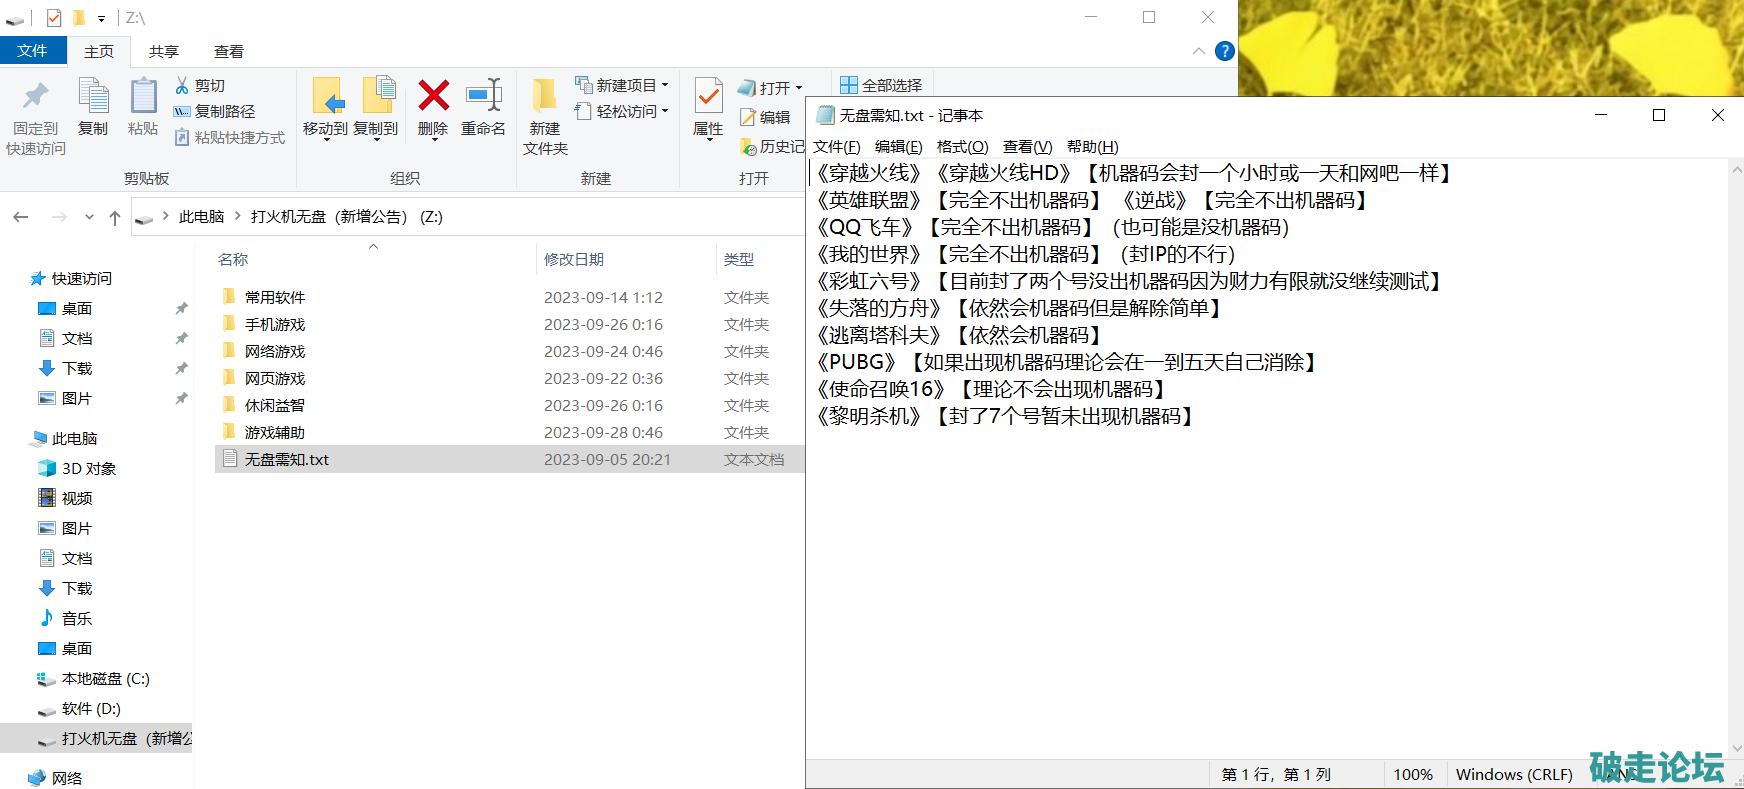Open the New Item (新建项目) dropdown
Screen dimensions: 1744x789
(622, 85)
